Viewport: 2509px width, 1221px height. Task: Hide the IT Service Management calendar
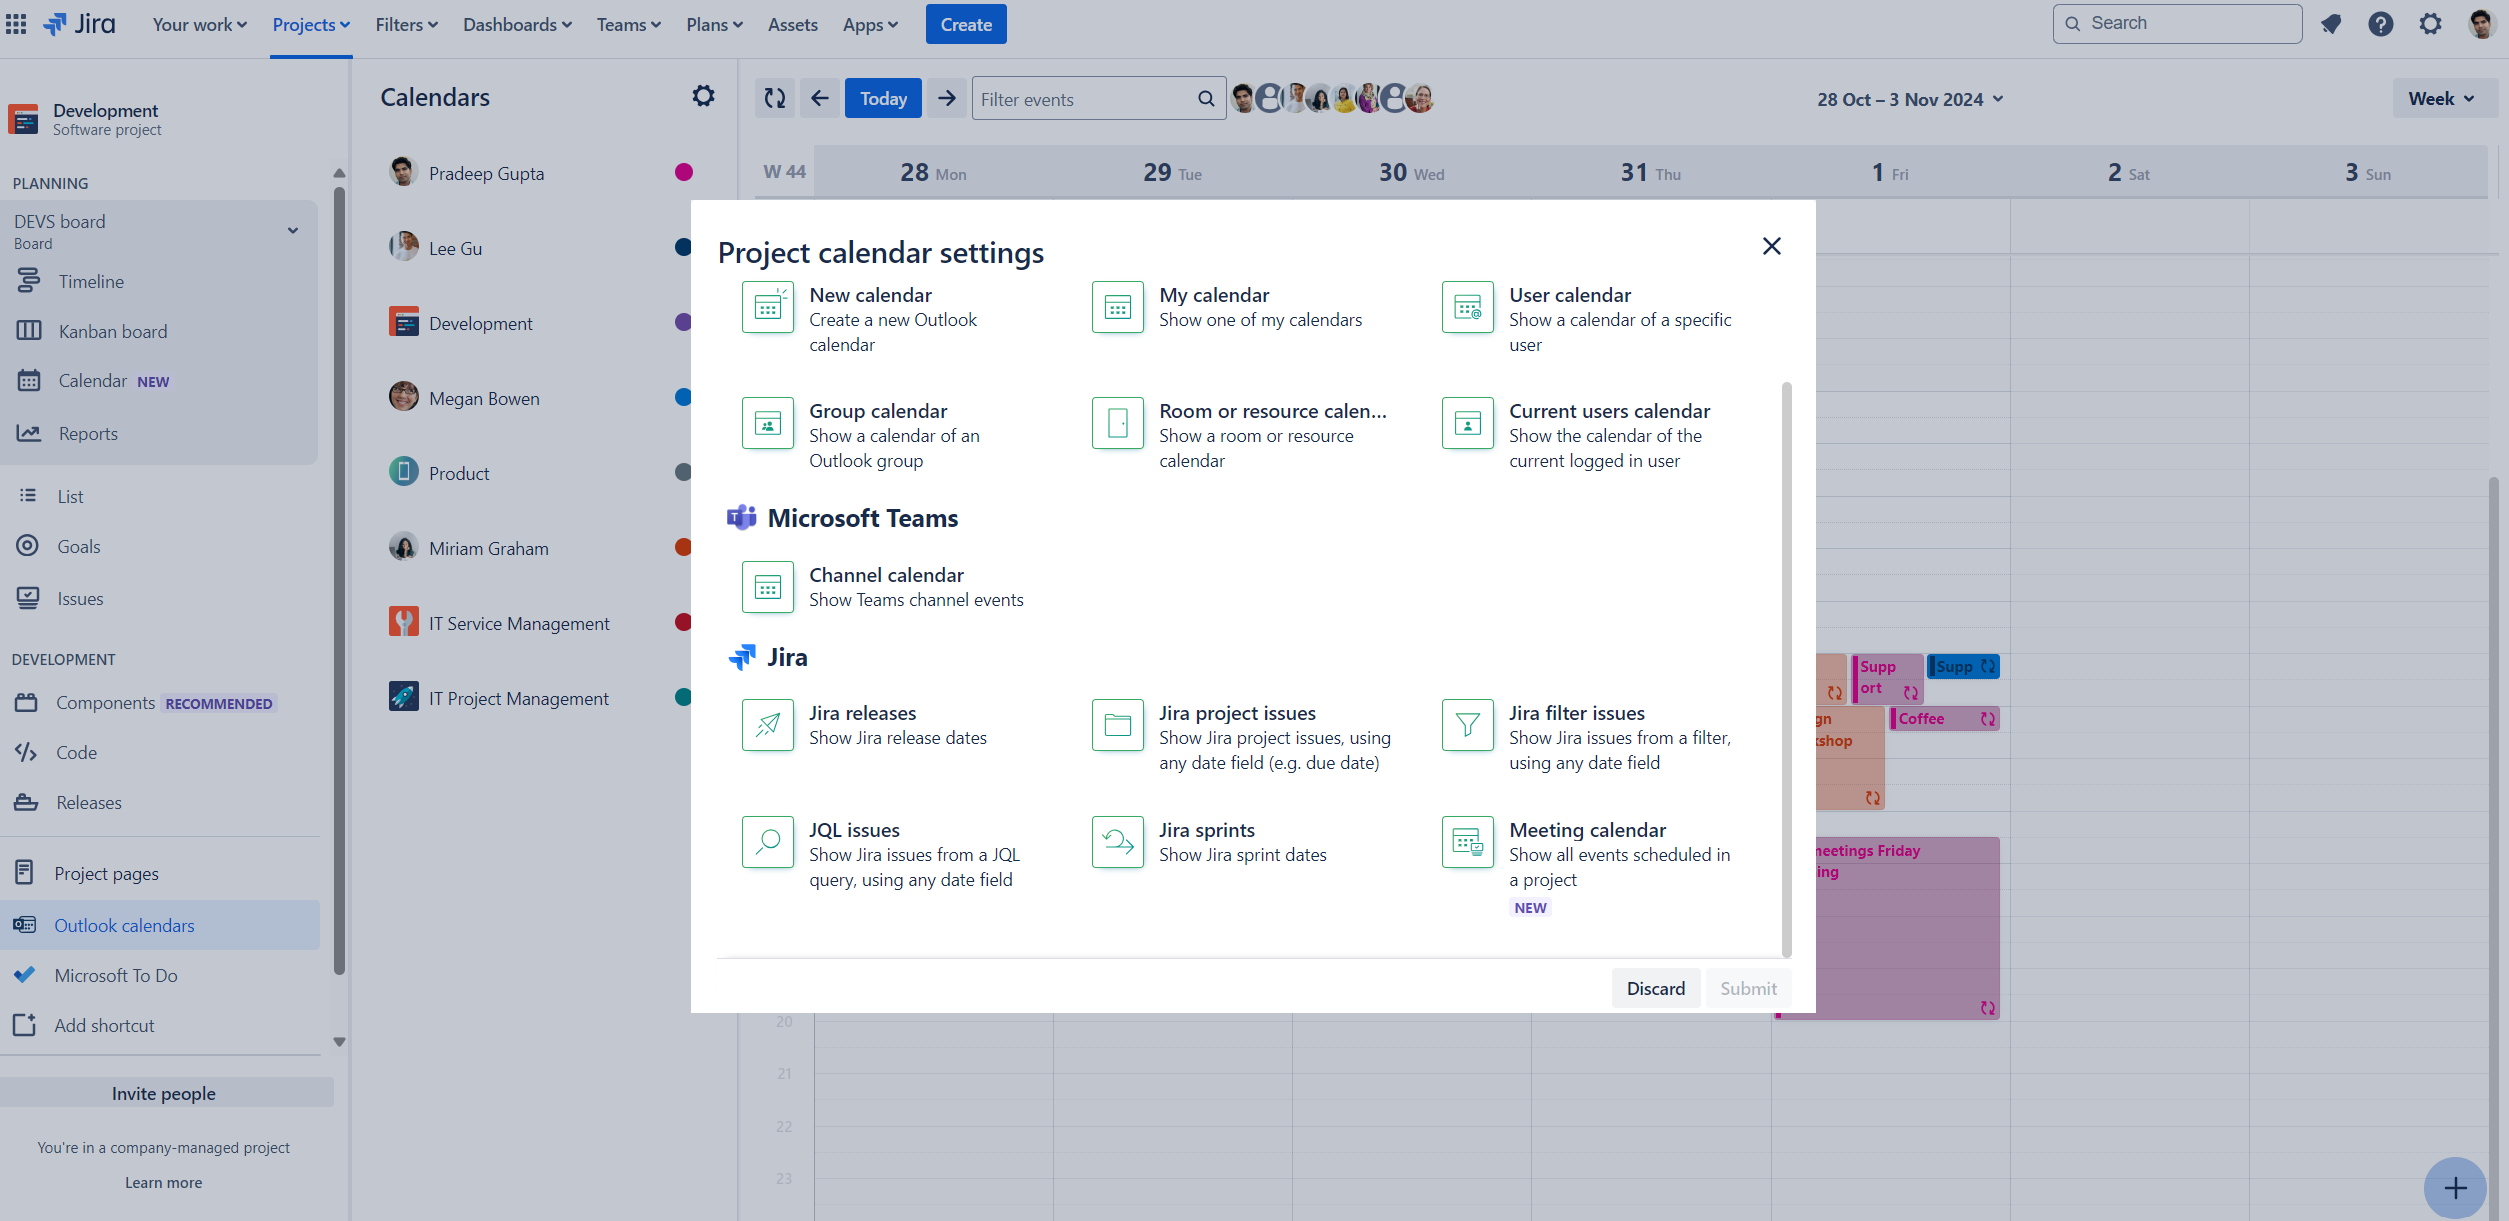pos(683,622)
